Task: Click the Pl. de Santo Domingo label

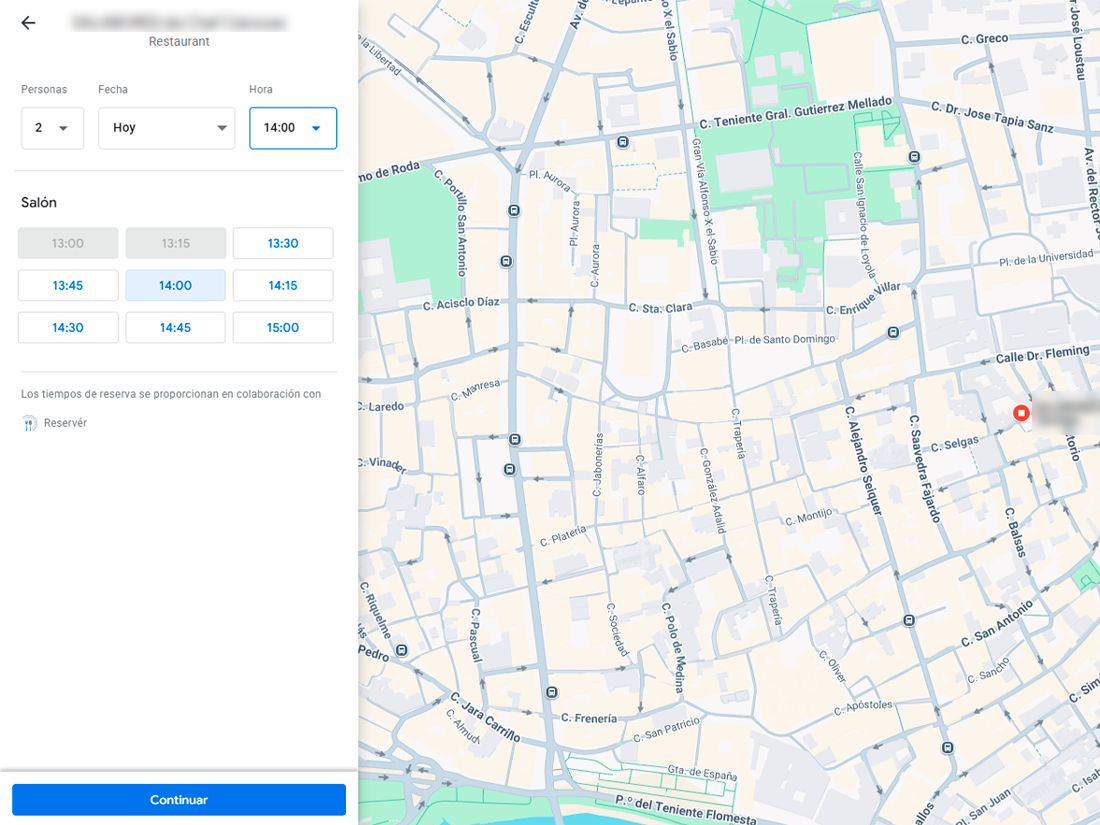Action: click(x=784, y=340)
